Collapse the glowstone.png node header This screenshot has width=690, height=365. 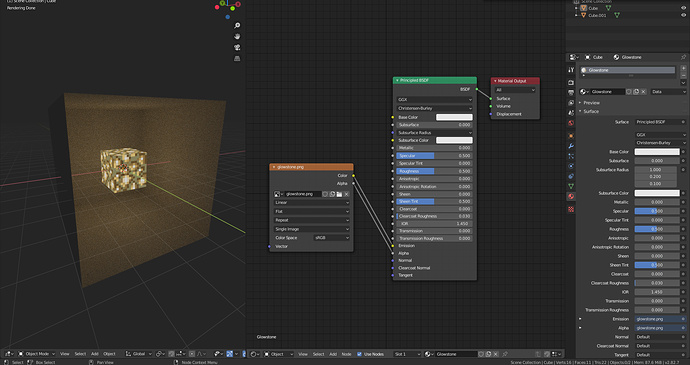pos(274,167)
